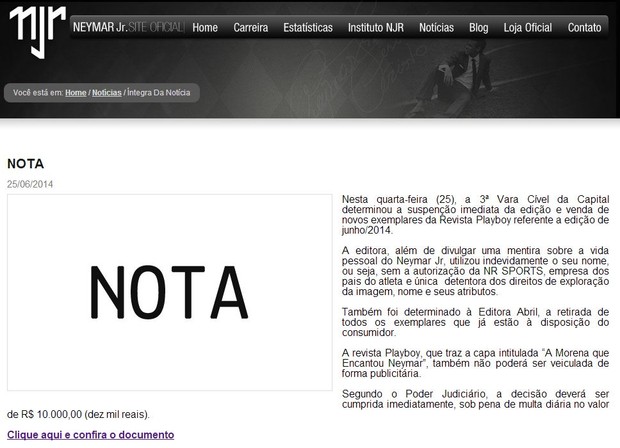Click the Home breadcrumb link
Image resolution: width=620 pixels, height=448 pixels.
pos(76,92)
